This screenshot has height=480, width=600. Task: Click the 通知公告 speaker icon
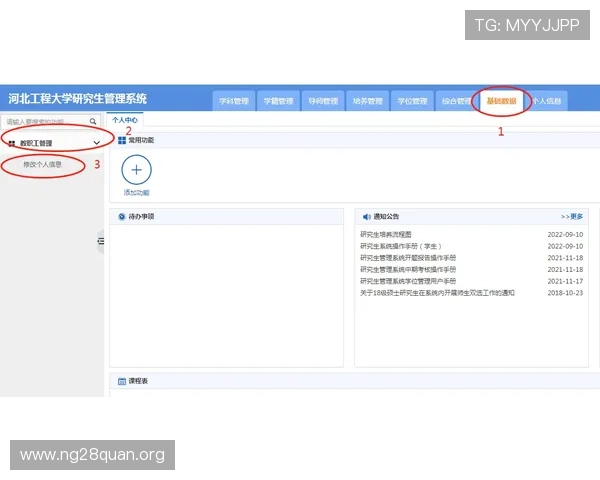[367, 217]
